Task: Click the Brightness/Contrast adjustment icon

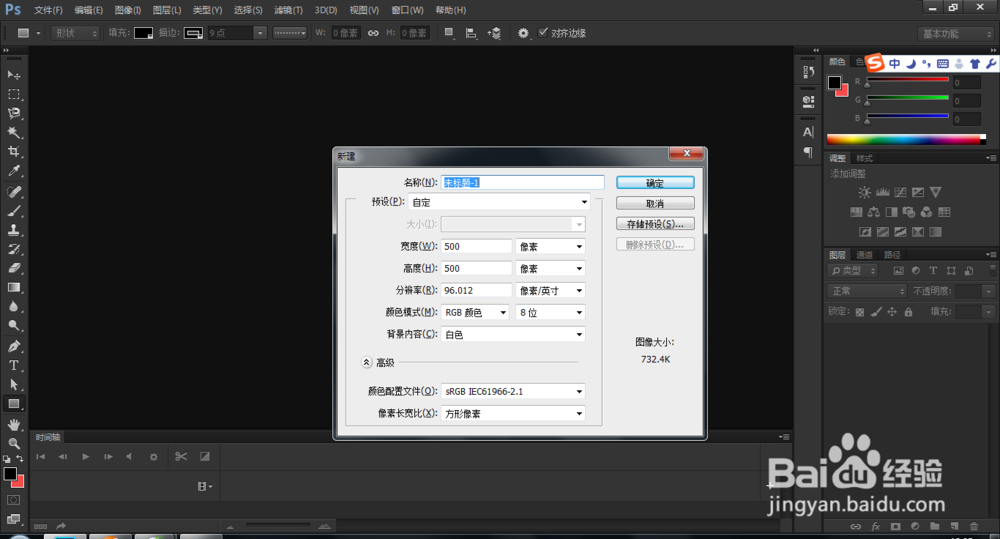Action: click(x=864, y=192)
